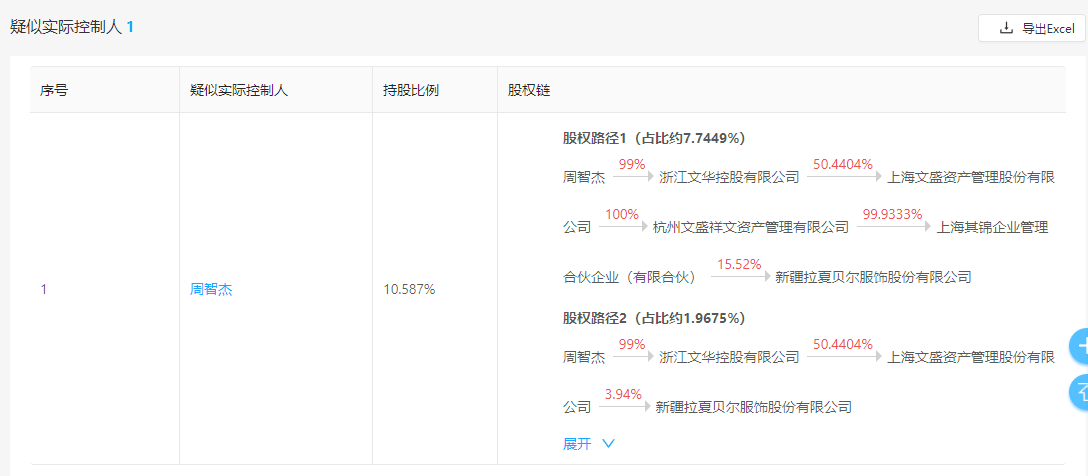
Task: Click the chevron arrow next to 展开
Action: coord(608,443)
